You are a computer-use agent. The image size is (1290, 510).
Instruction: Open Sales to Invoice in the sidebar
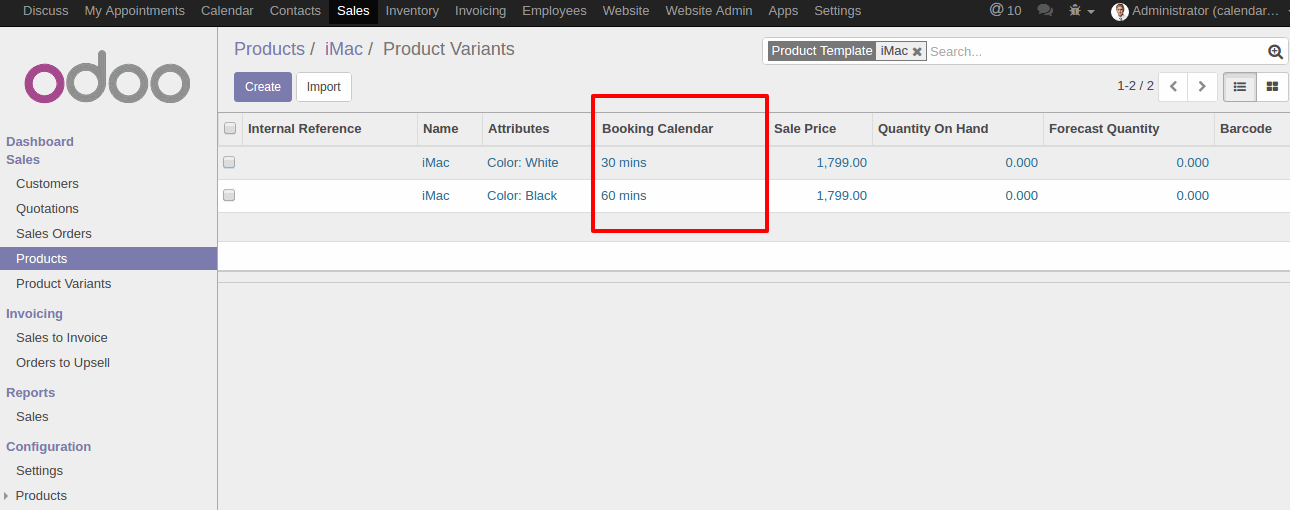tap(62, 338)
